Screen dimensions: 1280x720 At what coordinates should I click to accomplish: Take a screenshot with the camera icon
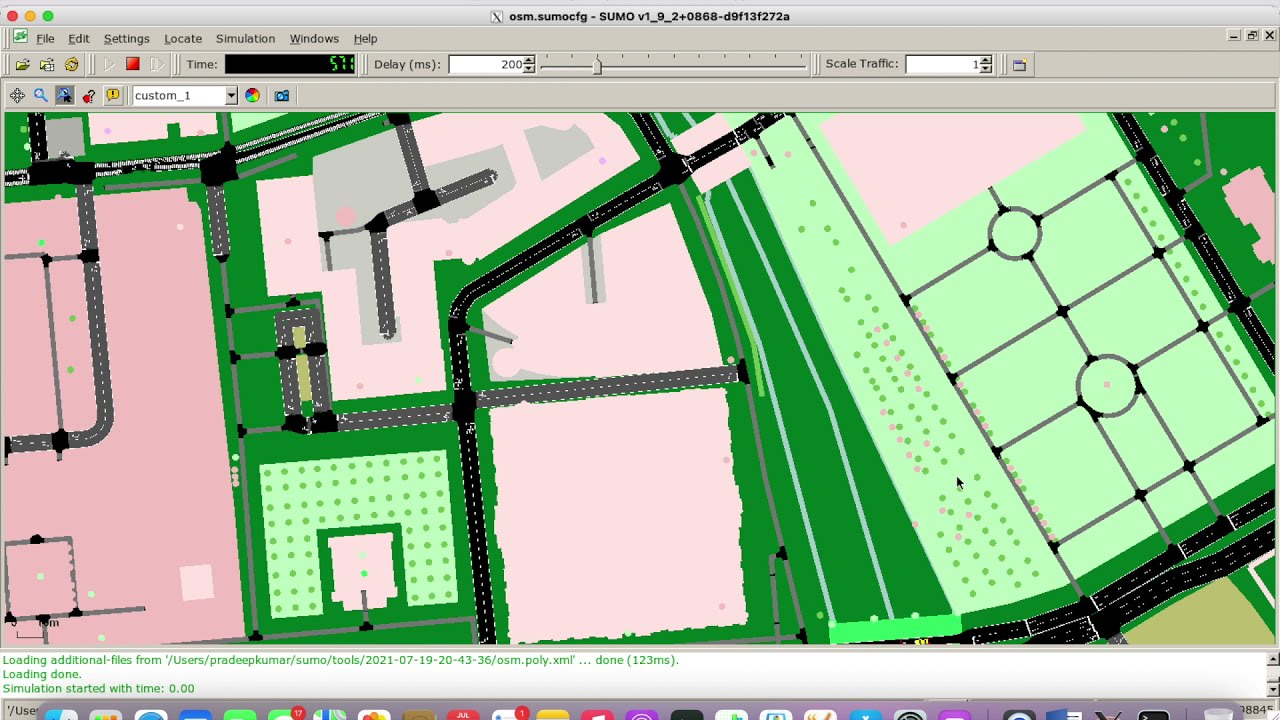point(282,95)
